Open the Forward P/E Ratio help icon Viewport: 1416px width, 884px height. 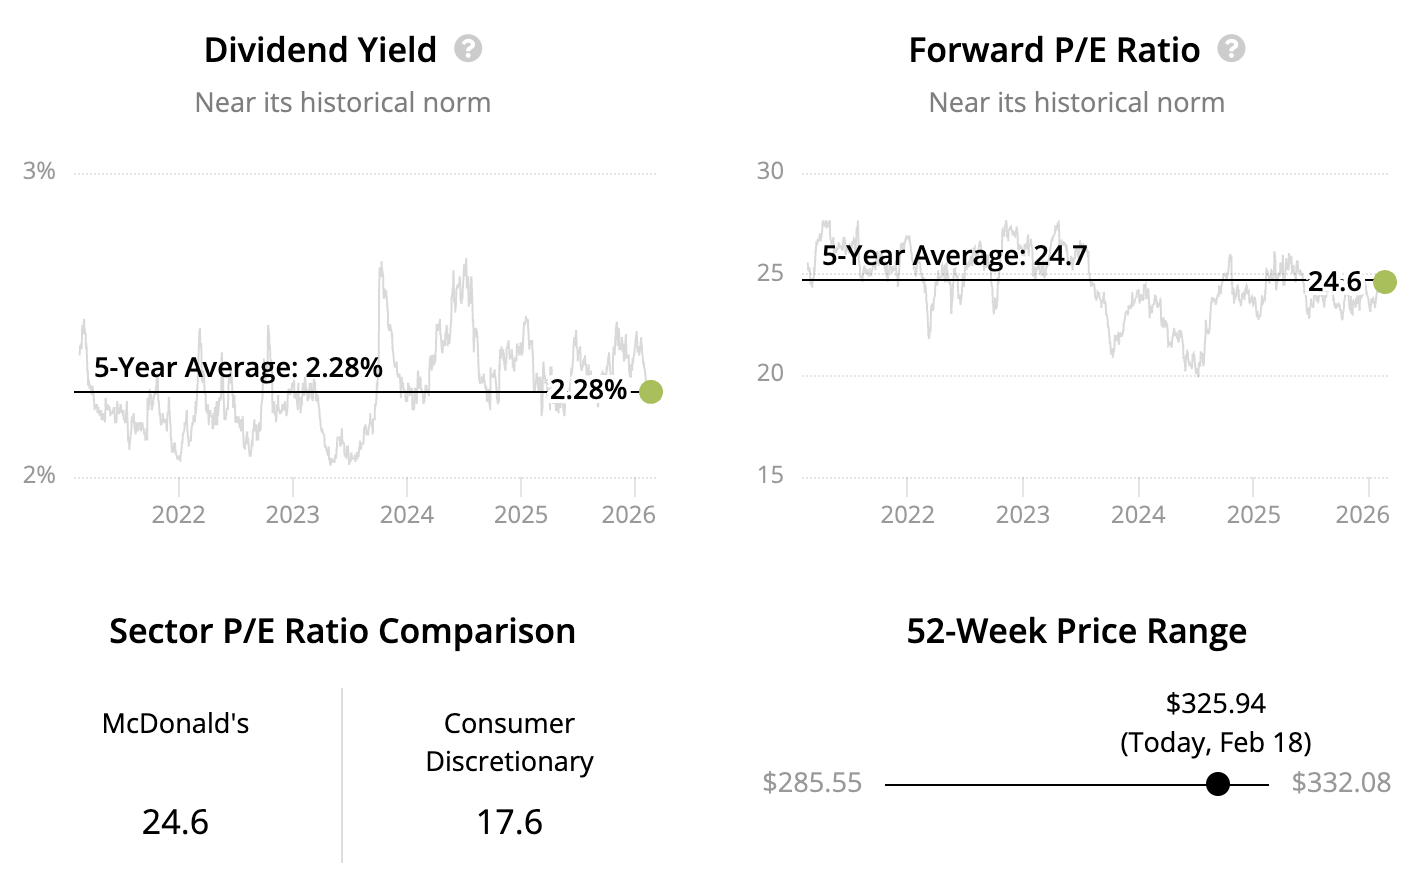[1231, 48]
